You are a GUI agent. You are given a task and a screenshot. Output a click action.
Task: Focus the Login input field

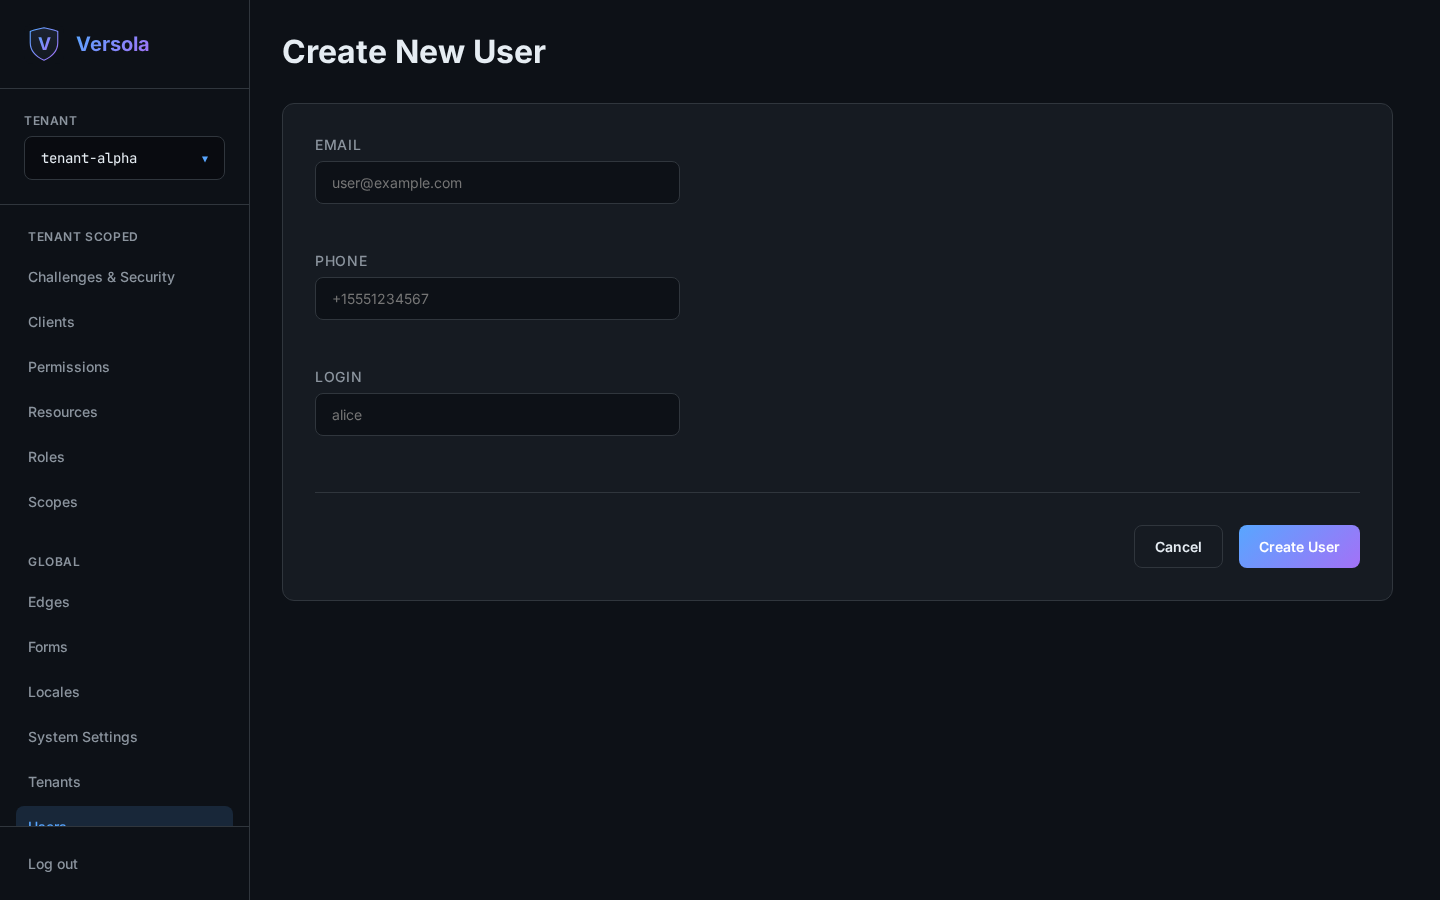click(497, 415)
